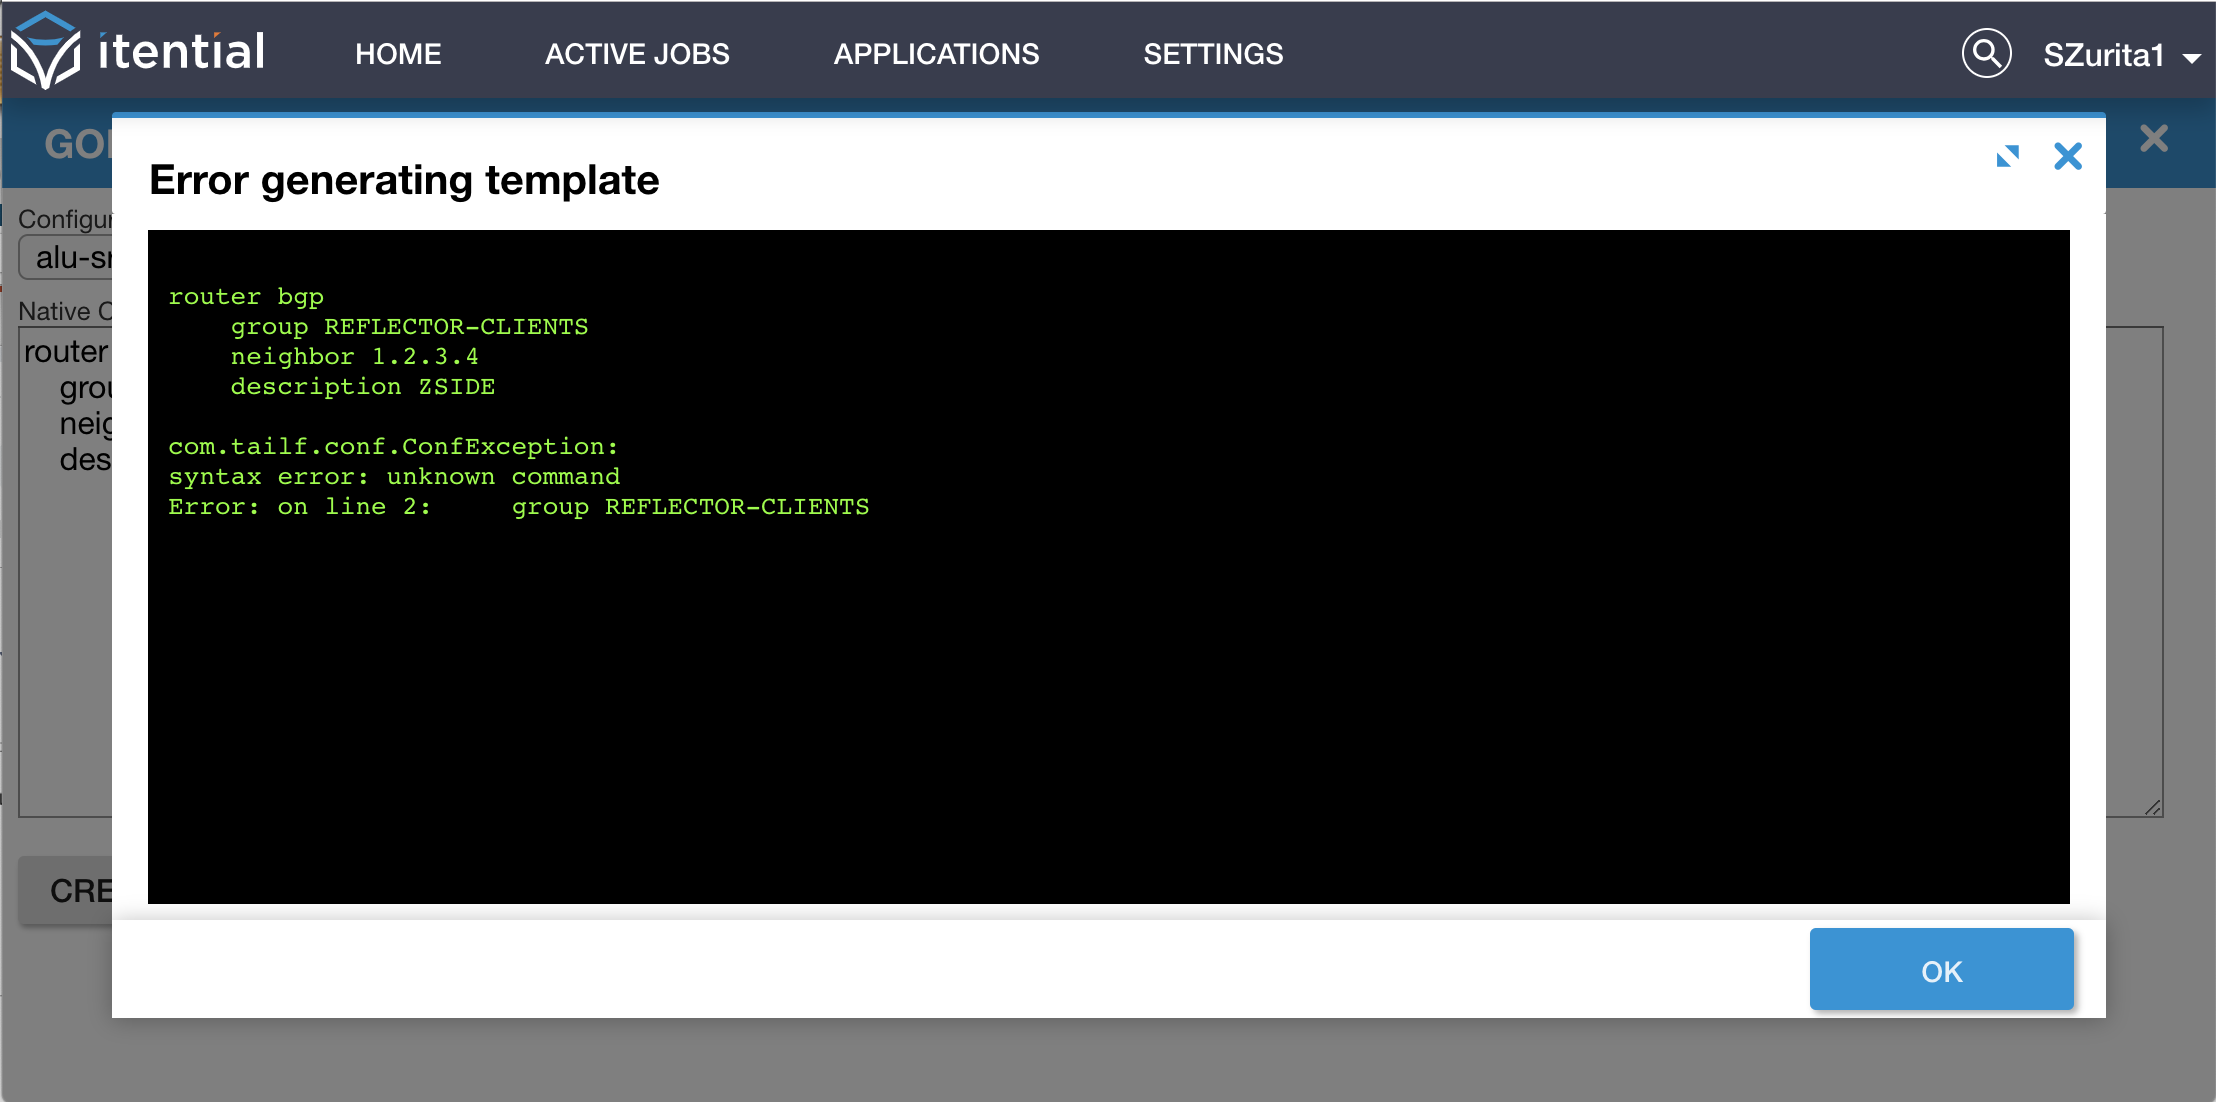Click the partially hidden CRE button
The image size is (2216, 1102).
coord(66,890)
